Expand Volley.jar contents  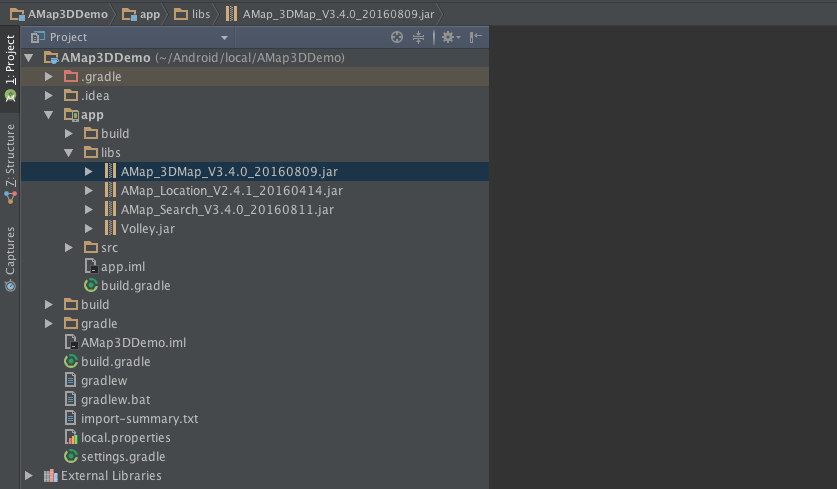89,228
